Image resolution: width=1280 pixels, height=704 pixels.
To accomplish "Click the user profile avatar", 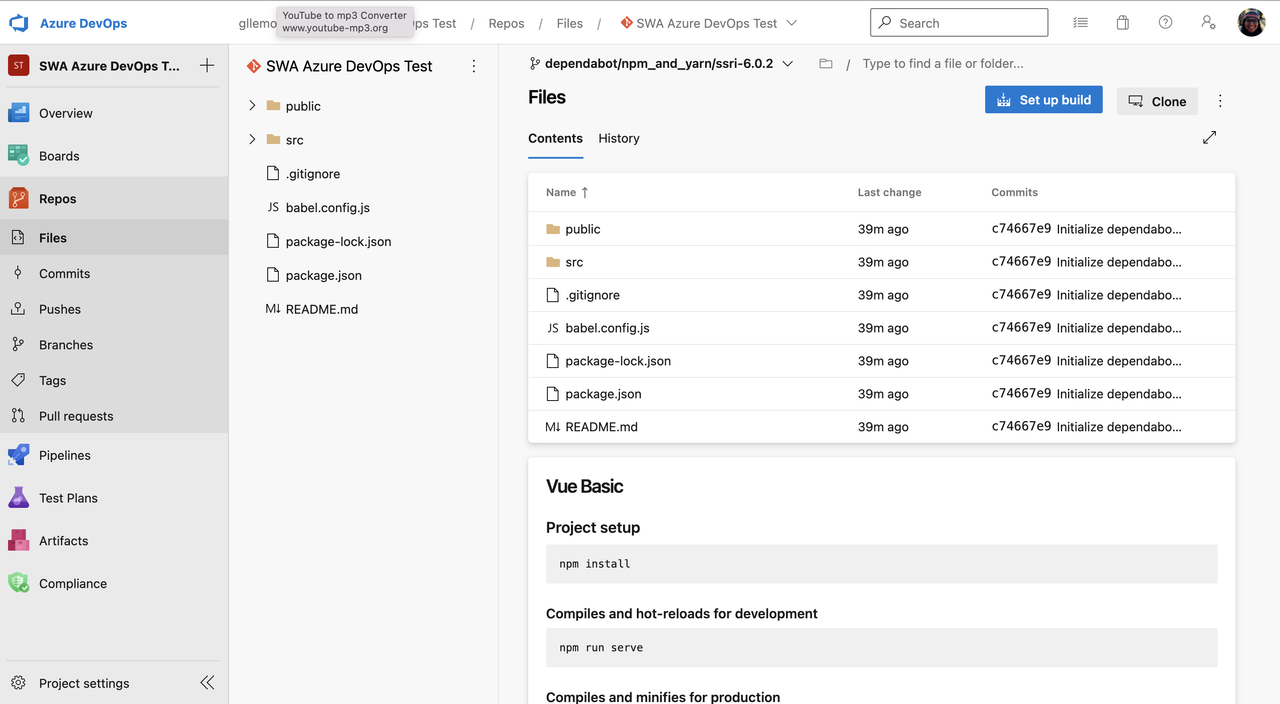I will [1251, 22].
